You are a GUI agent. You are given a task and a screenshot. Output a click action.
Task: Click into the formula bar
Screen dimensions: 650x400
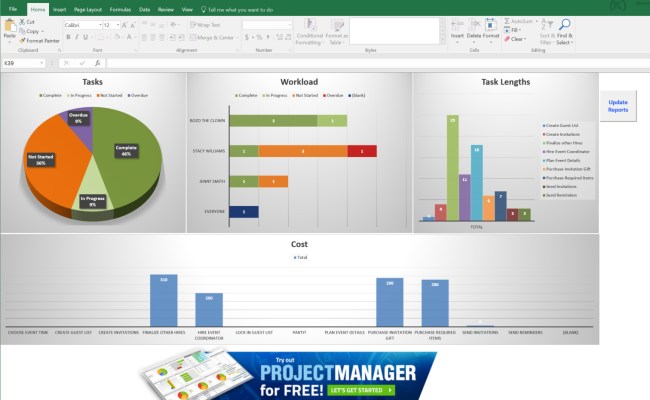pos(377,63)
